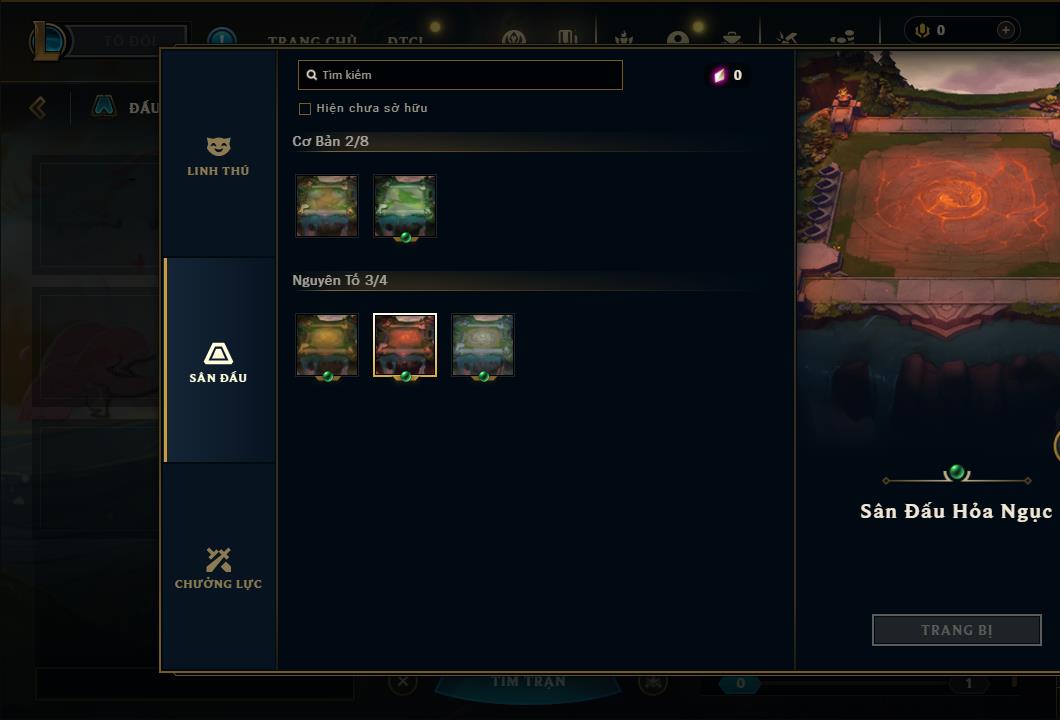Switch to the Chưởng Lực tab
The height and width of the screenshot is (720, 1060).
pyautogui.click(x=218, y=568)
